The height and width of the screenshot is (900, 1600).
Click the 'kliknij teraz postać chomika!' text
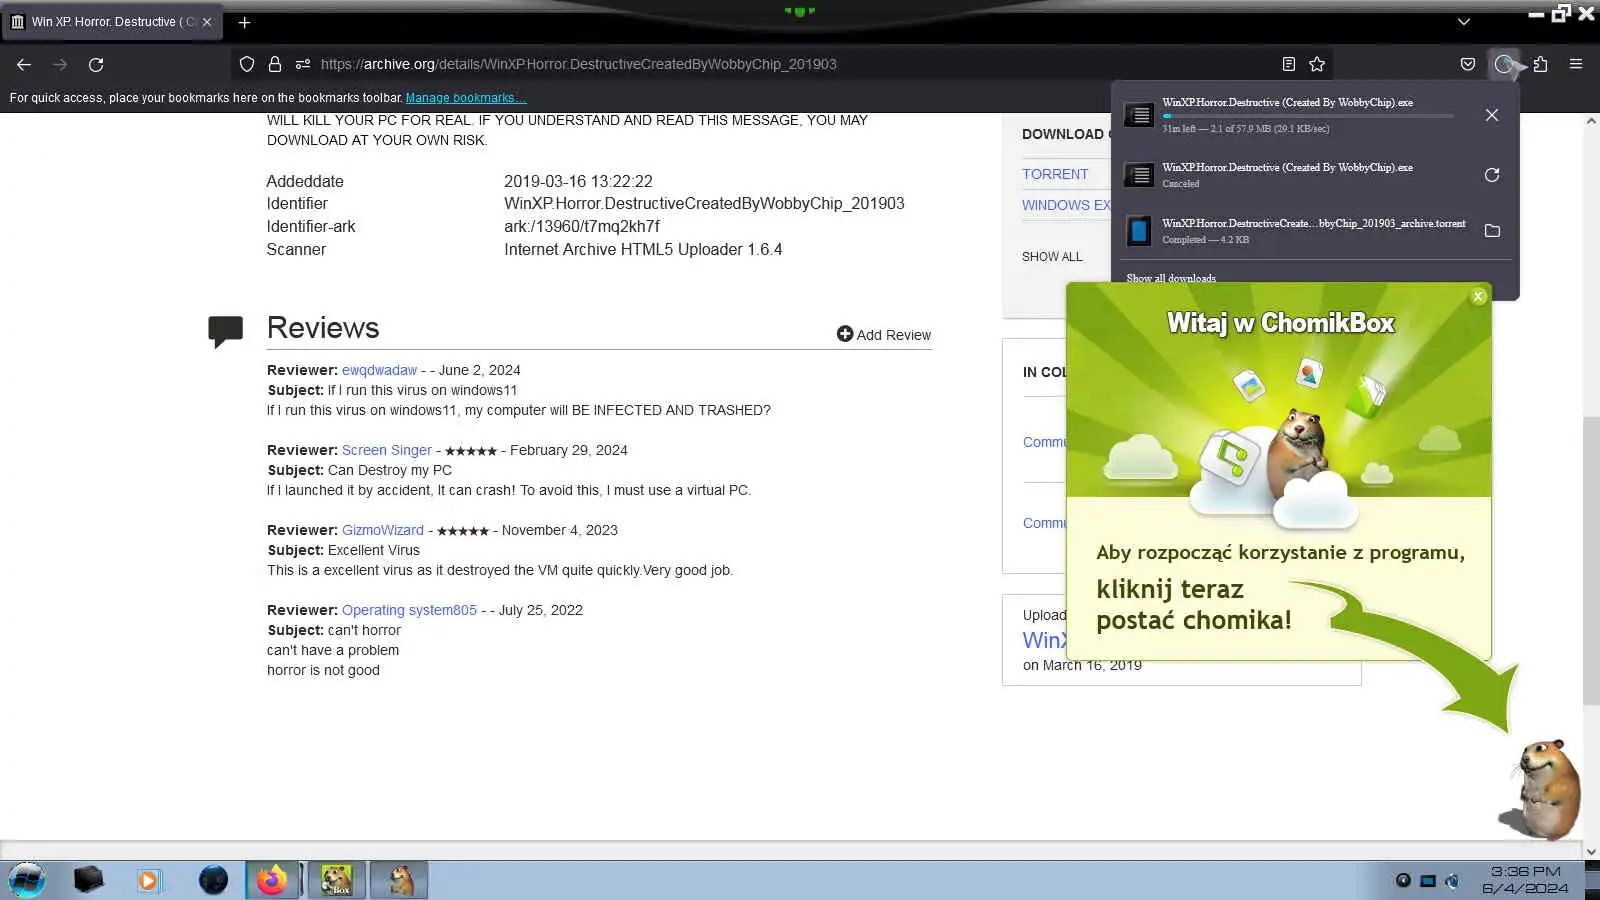tap(1194, 604)
